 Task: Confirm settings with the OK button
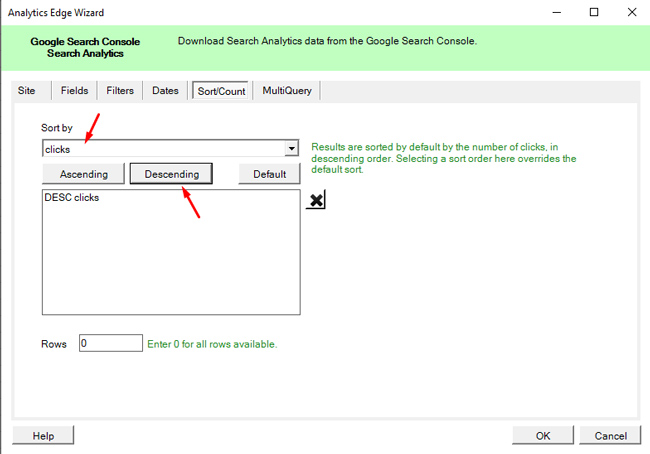click(x=542, y=436)
